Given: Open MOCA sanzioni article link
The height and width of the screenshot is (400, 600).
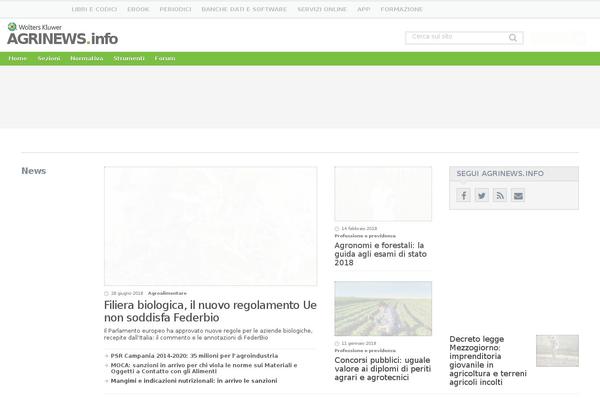Looking at the screenshot, I should click(204, 368).
